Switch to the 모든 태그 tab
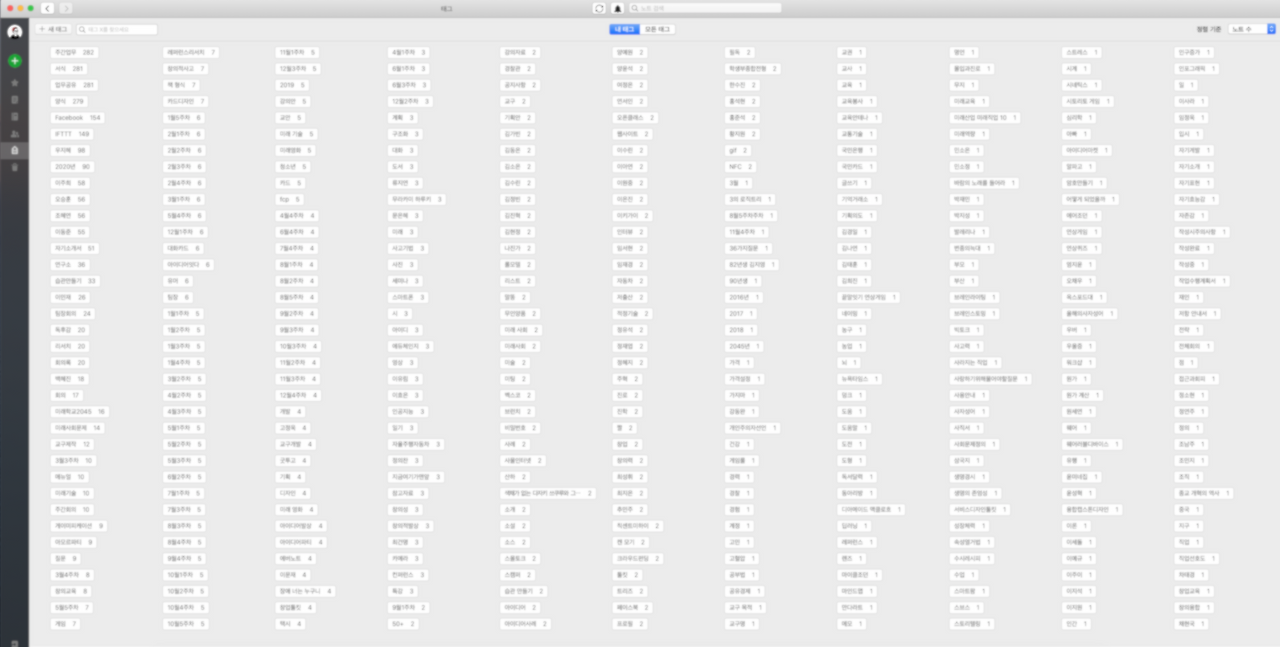This screenshot has height=647, width=1280. [658, 29]
